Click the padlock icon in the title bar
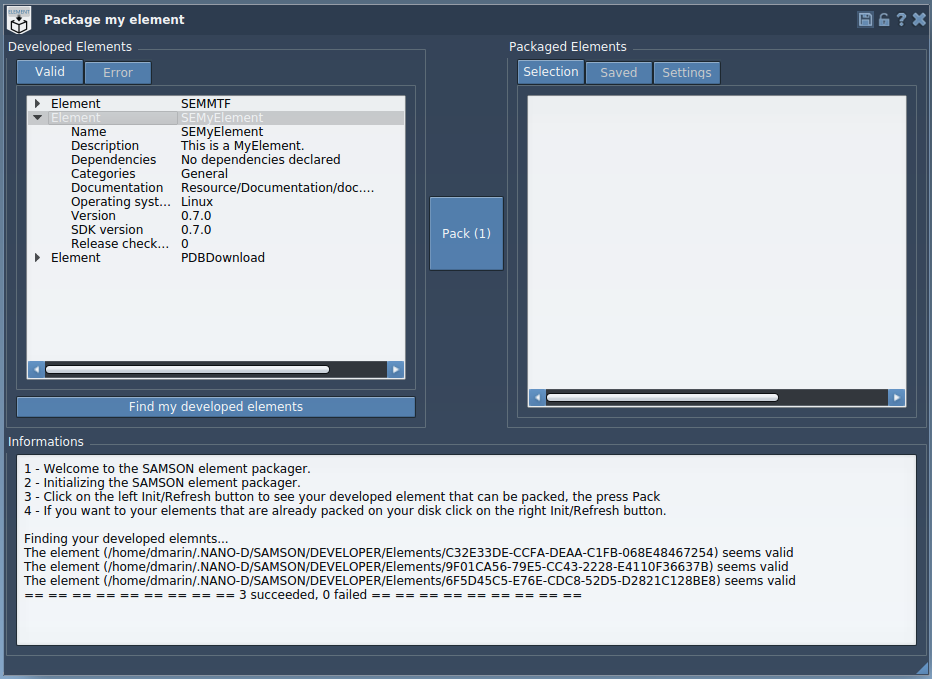This screenshot has width=932, height=679. 882,18
